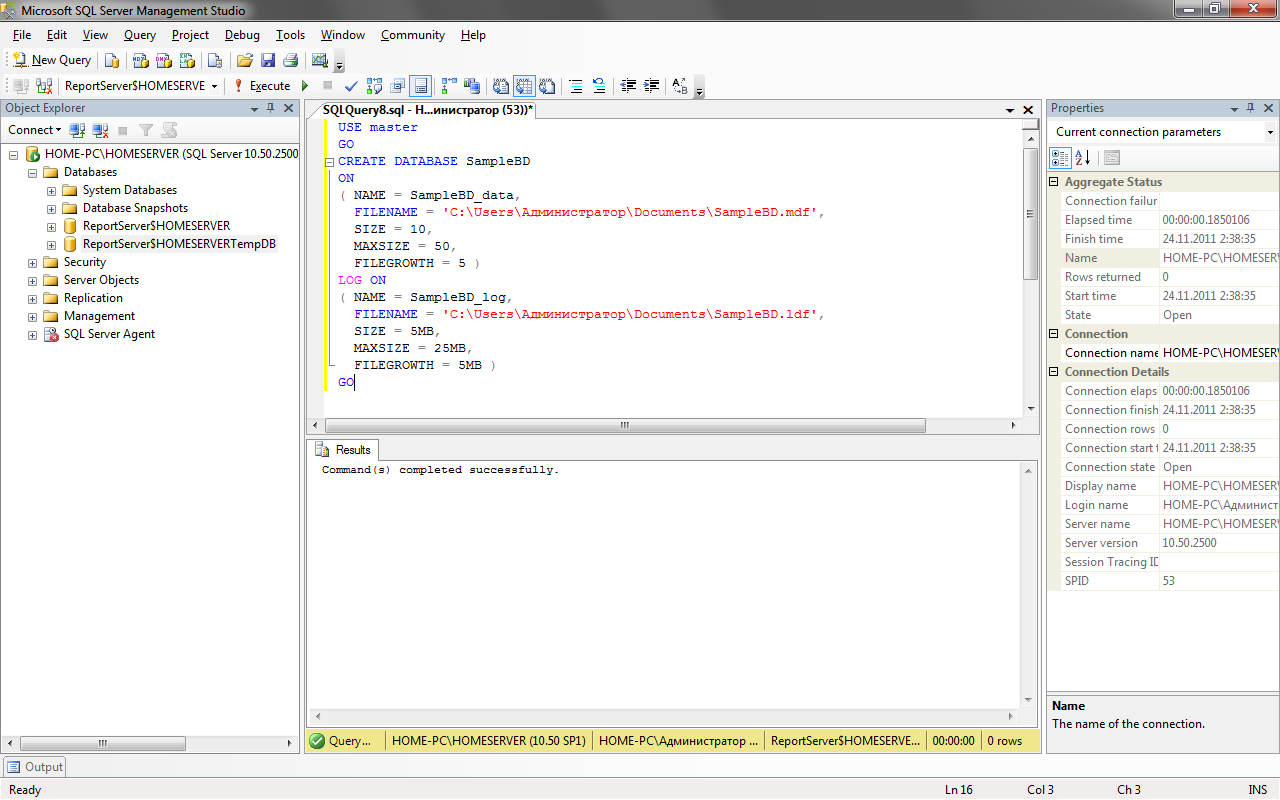This screenshot has width=1280, height=800.
Task: Click the Filter funnel icon in Object Explorer
Action: (x=146, y=130)
